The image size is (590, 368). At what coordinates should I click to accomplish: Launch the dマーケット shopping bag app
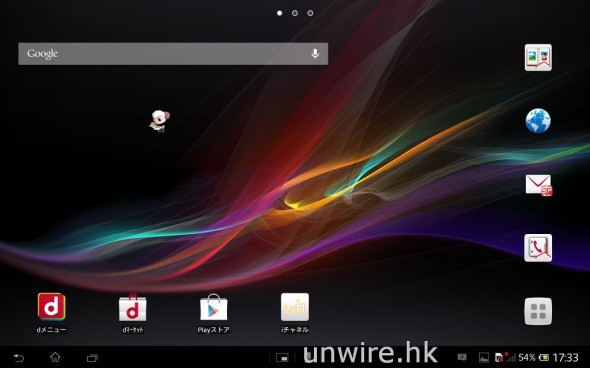coord(132,313)
